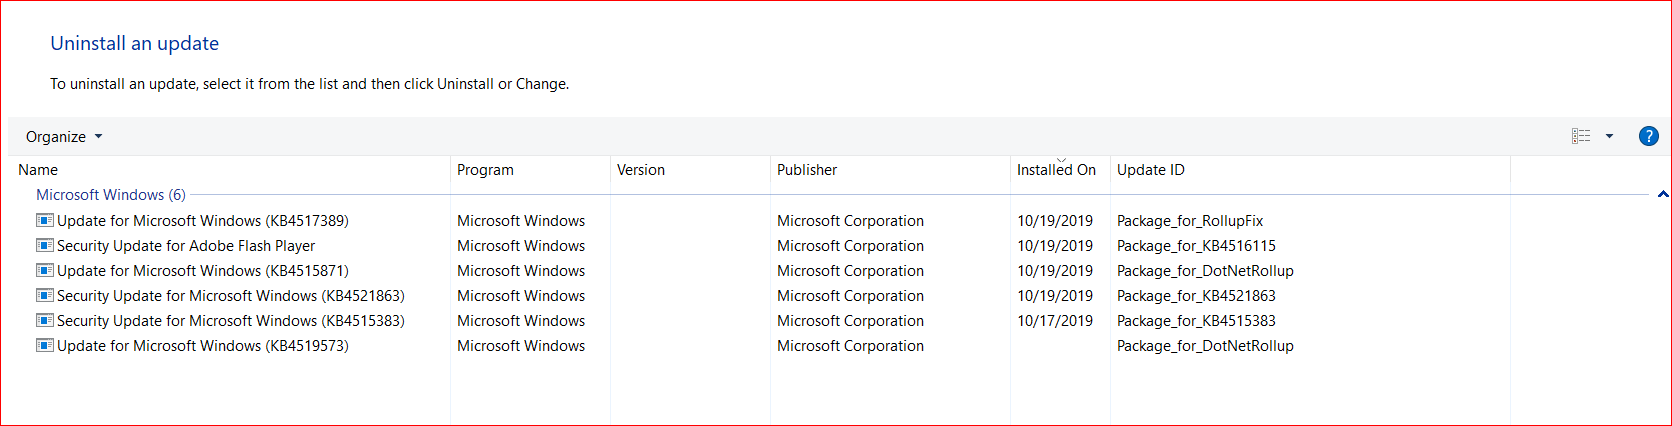Screen dimensions: 1672x426
Task: Select Security Update for Adobe Flash Player
Action: pyautogui.click(x=186, y=246)
